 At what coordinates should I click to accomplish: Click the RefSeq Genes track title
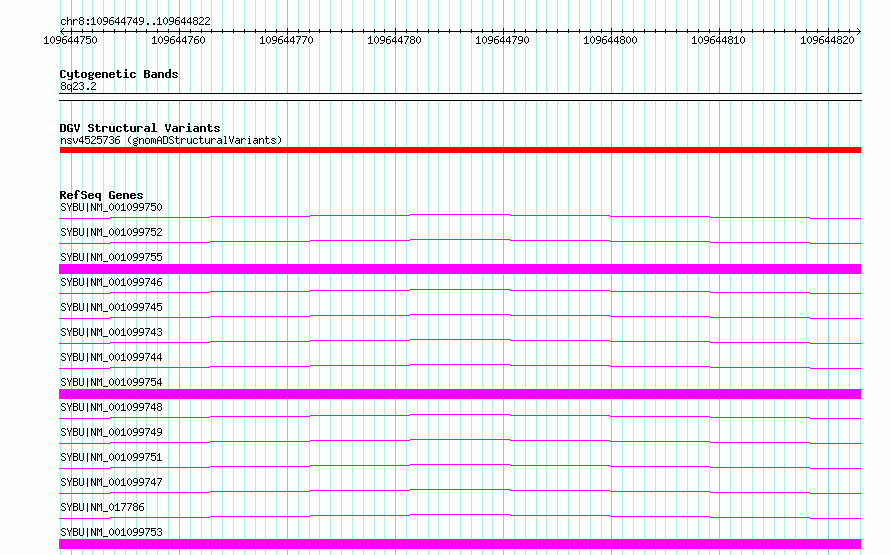pyautogui.click(x=101, y=195)
